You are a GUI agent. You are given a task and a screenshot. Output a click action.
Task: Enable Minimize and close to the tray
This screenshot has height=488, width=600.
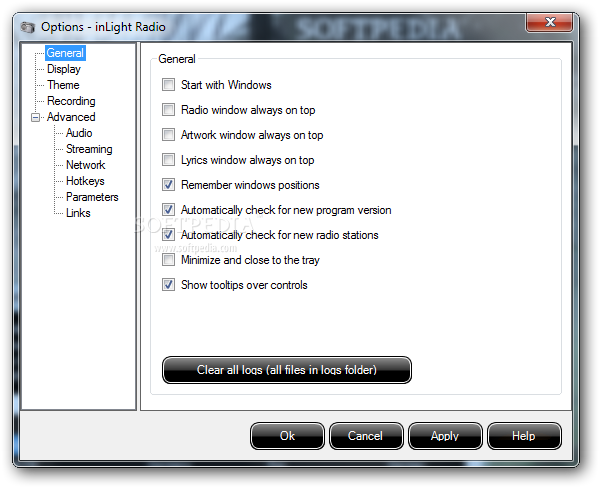pos(168,260)
